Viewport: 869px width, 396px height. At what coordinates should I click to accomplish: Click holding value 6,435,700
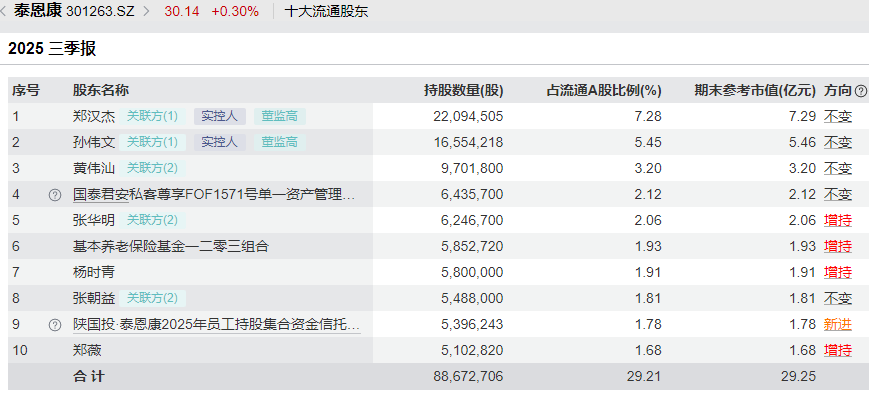[473, 194]
